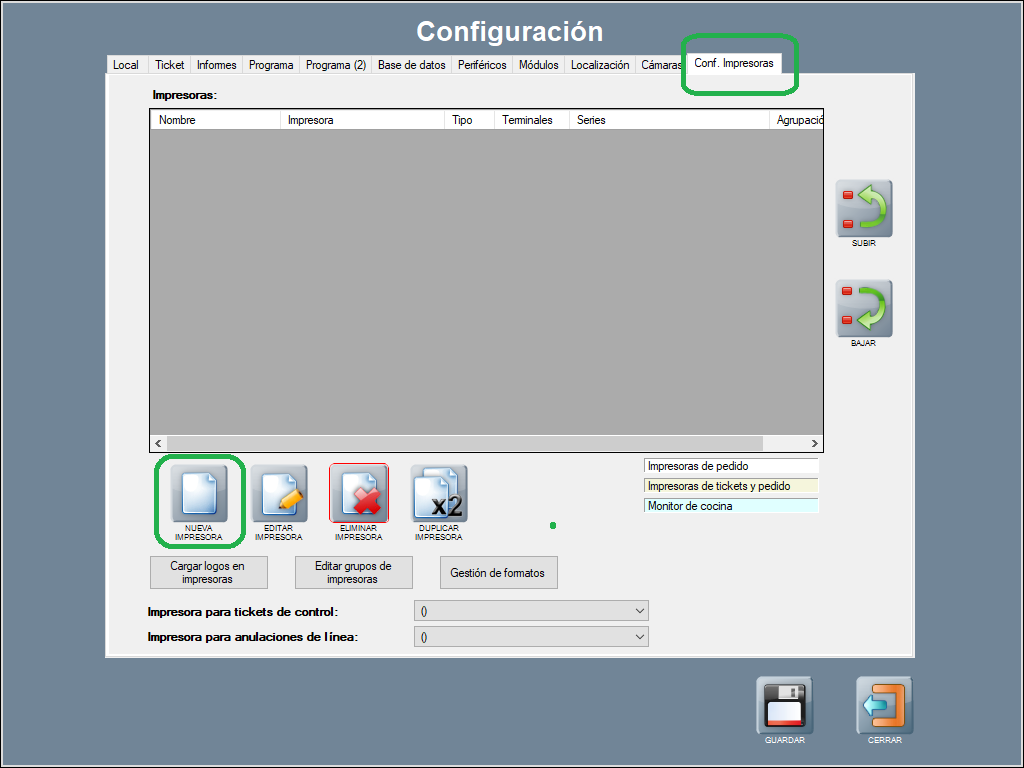Viewport: 1024px width, 768px height.
Task: Click the Eliminar Impresora icon
Action: (358, 493)
